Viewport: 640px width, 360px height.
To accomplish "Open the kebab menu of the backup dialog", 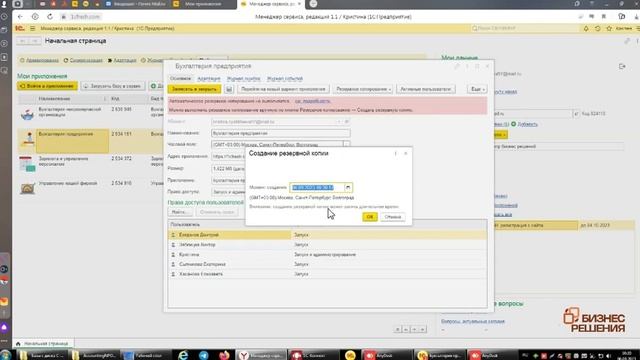I will (x=396, y=153).
